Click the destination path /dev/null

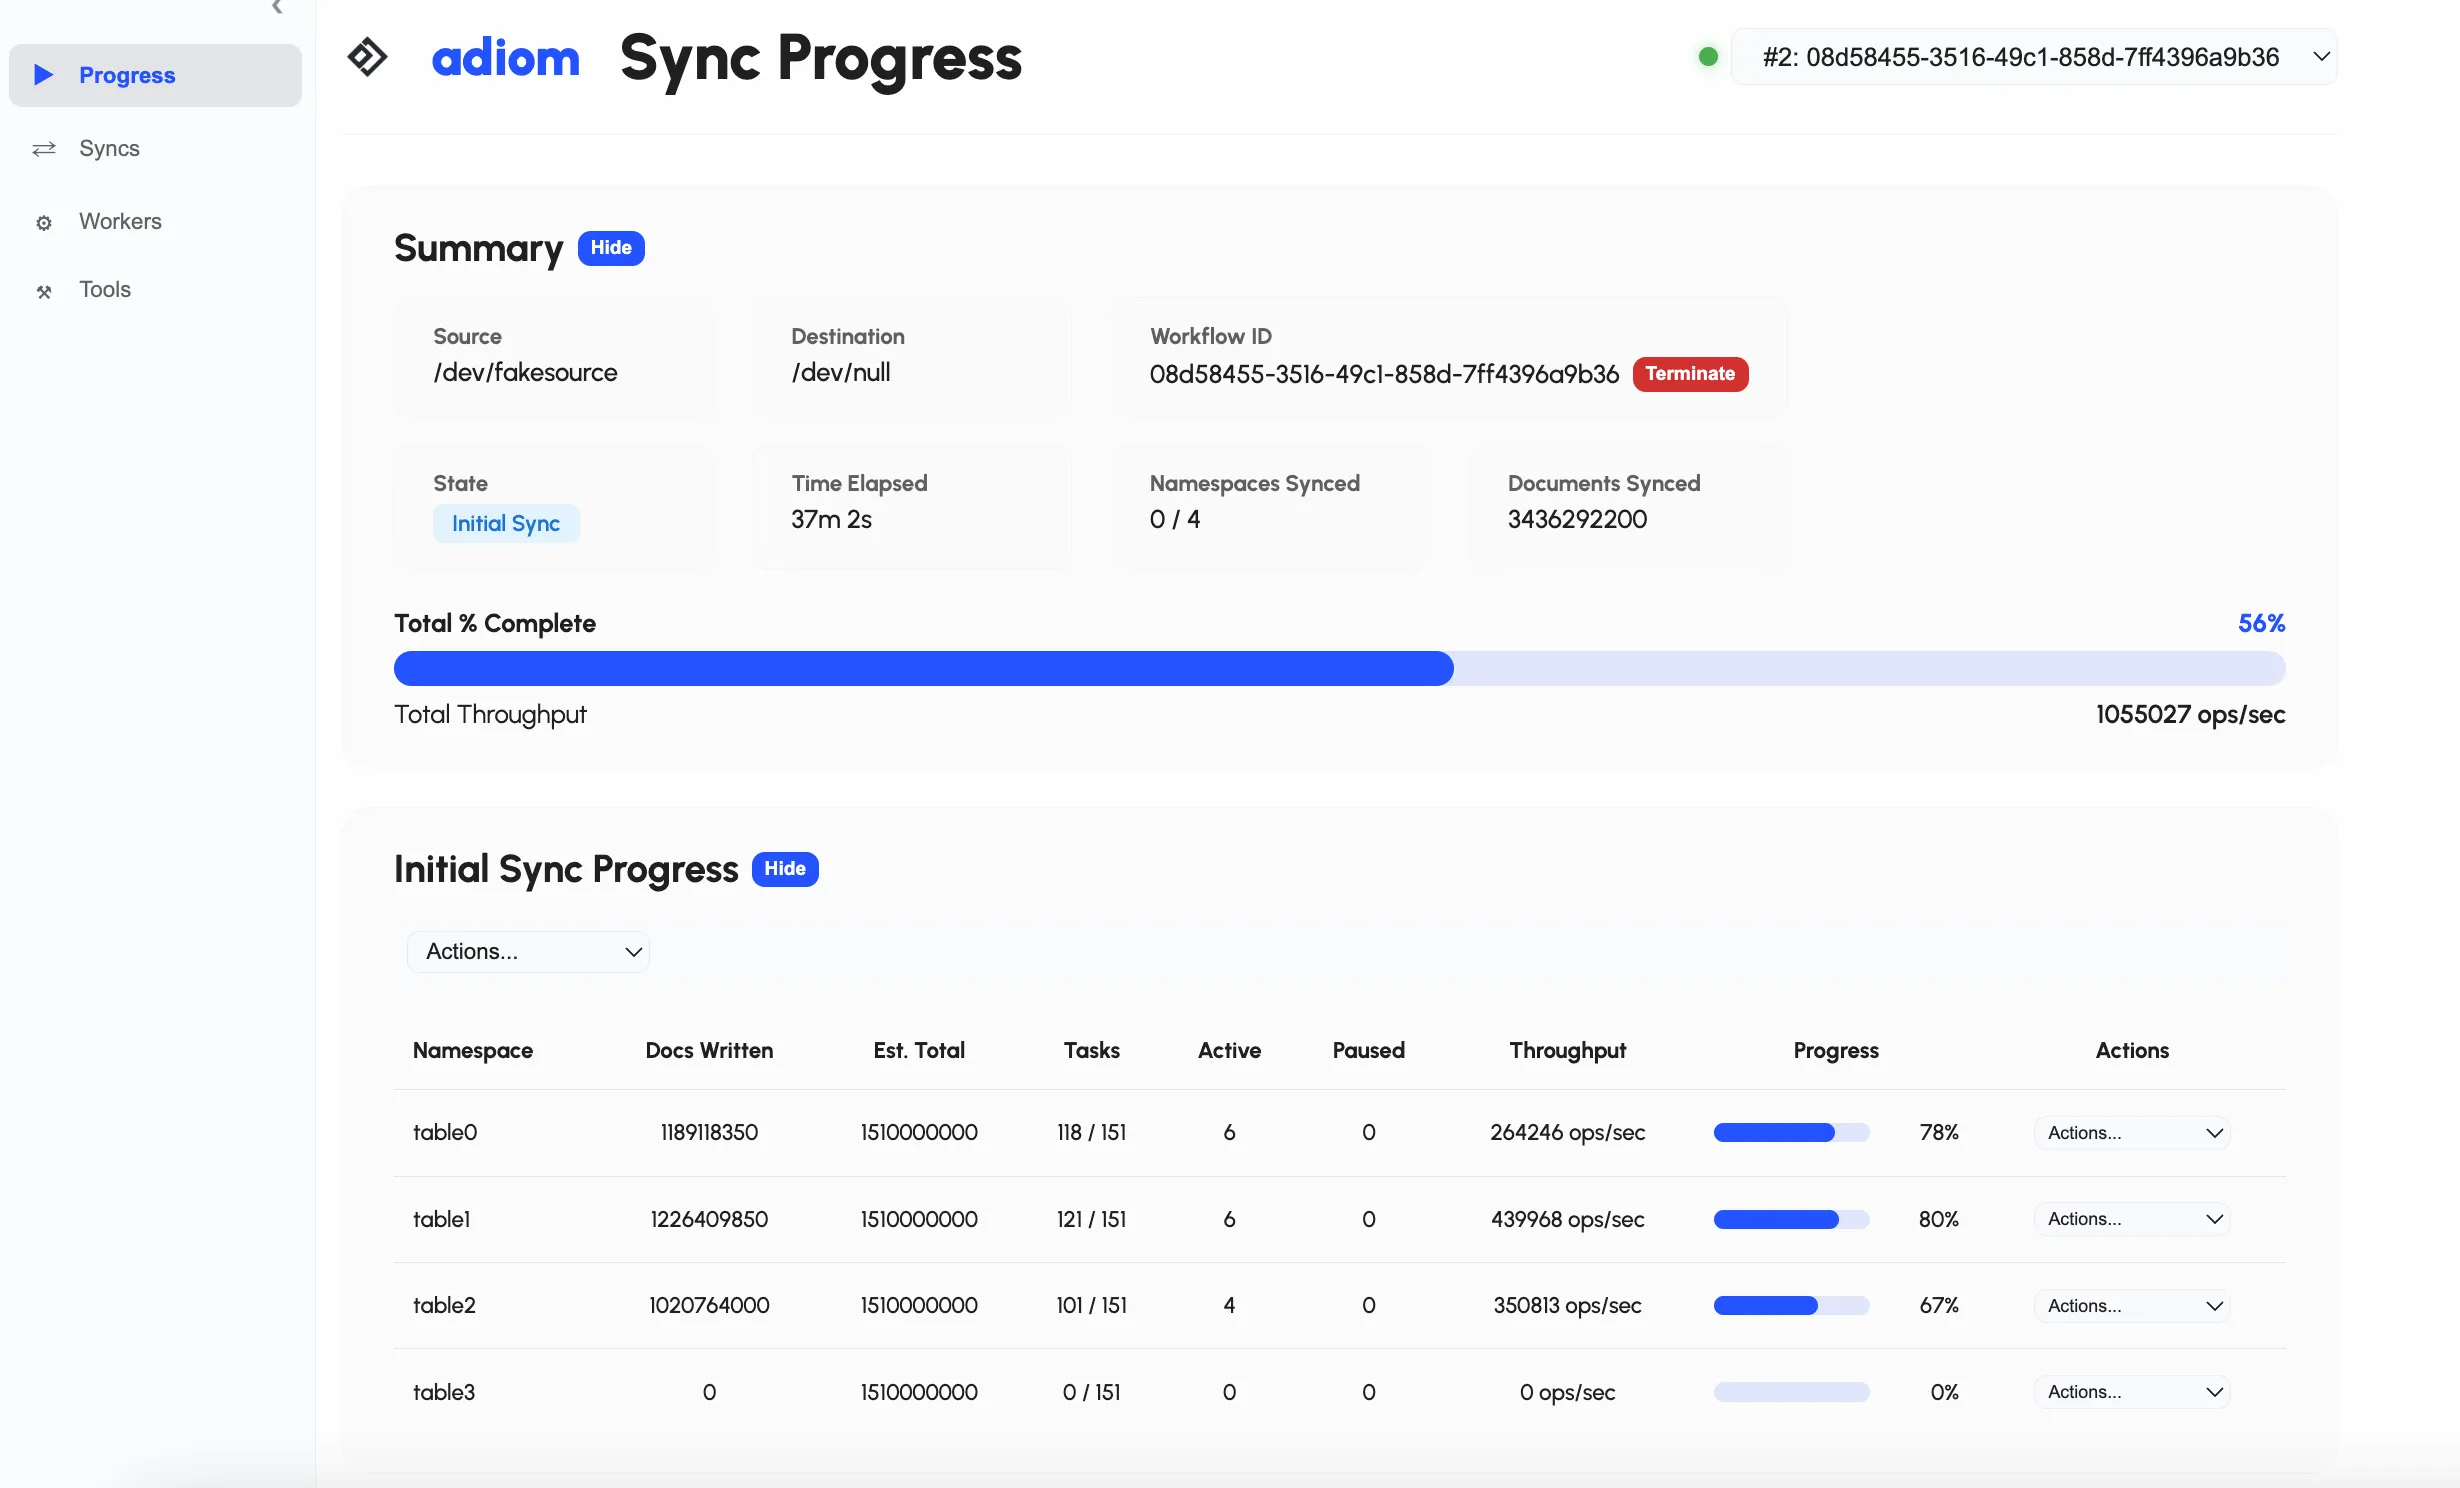coord(841,373)
